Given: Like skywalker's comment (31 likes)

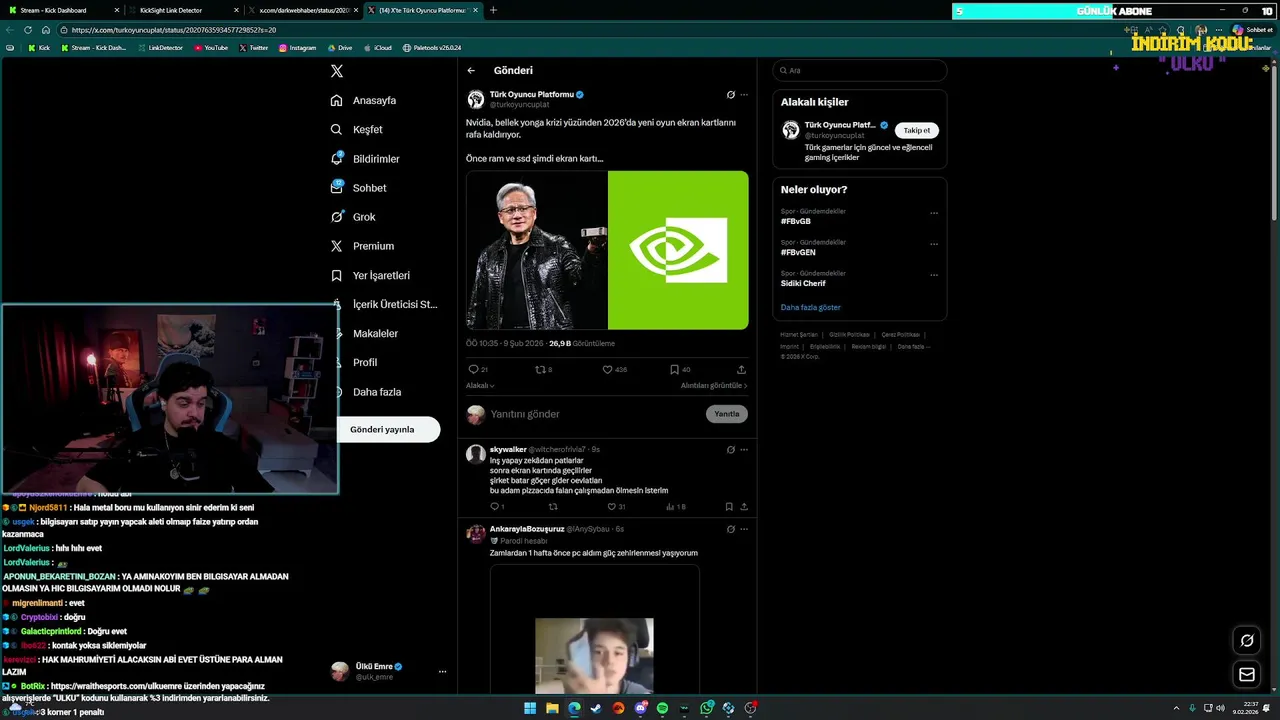Looking at the screenshot, I should [x=617, y=507].
